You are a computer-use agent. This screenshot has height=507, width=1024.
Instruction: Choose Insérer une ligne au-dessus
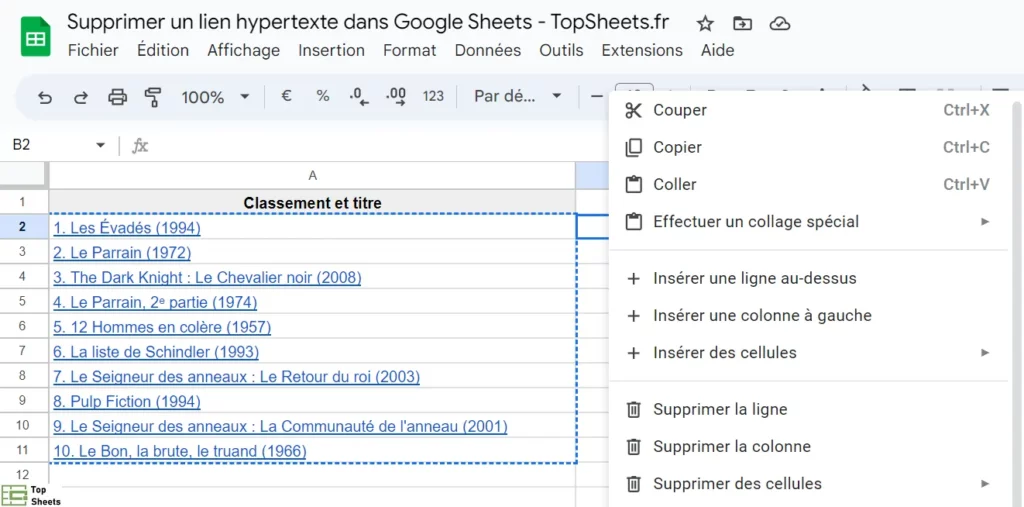[808, 279]
